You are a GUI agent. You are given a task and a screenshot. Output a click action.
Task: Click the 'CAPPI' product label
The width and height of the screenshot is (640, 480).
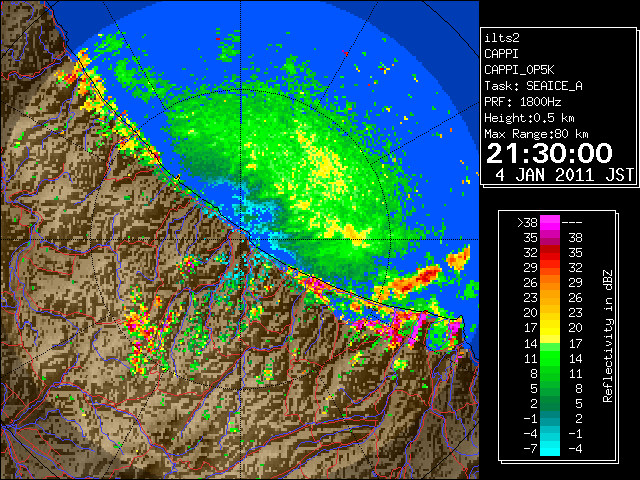coord(501,54)
